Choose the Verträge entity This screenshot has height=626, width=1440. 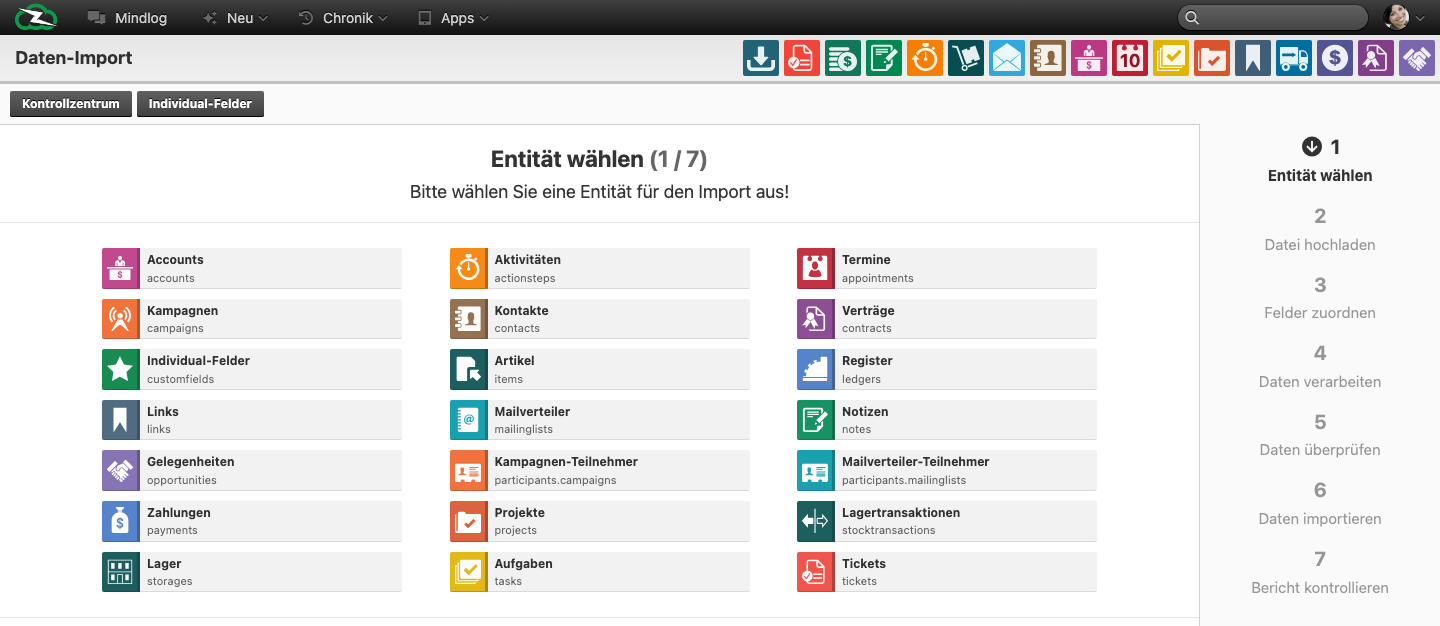(947, 319)
